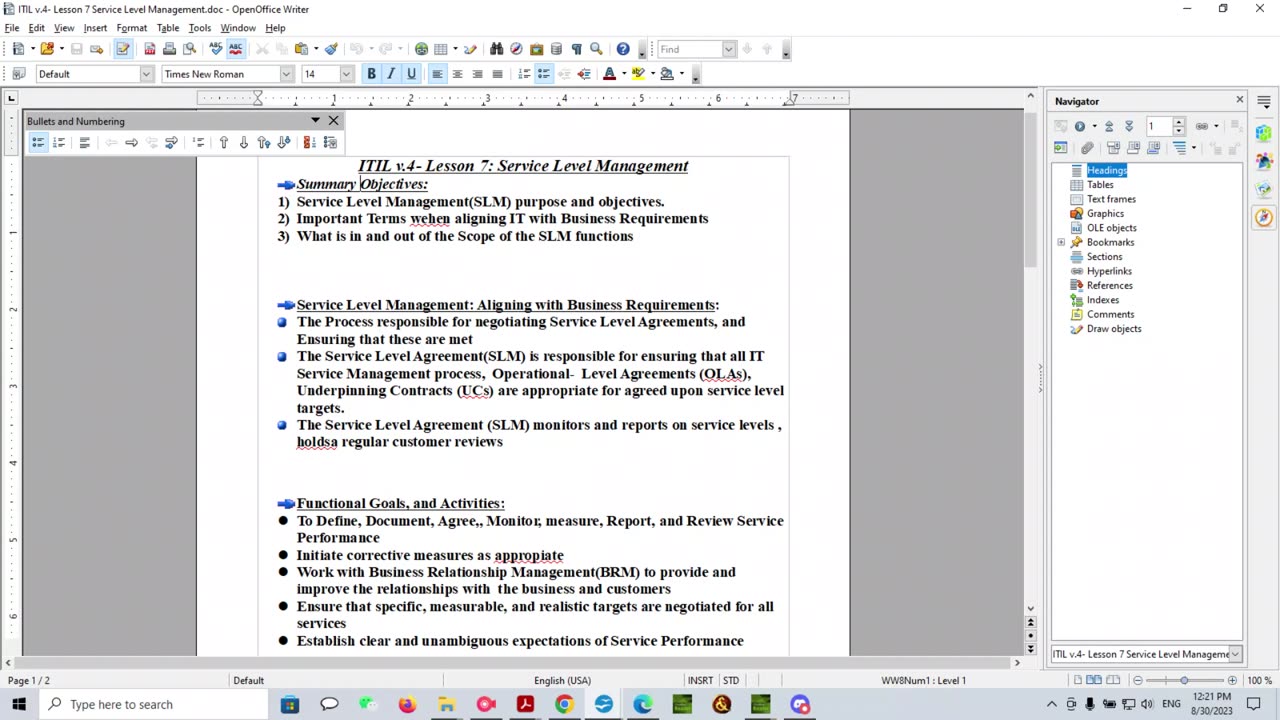
Task: Open Bullets and Numbering toolbar dropdown arrow
Action: [x=315, y=121]
